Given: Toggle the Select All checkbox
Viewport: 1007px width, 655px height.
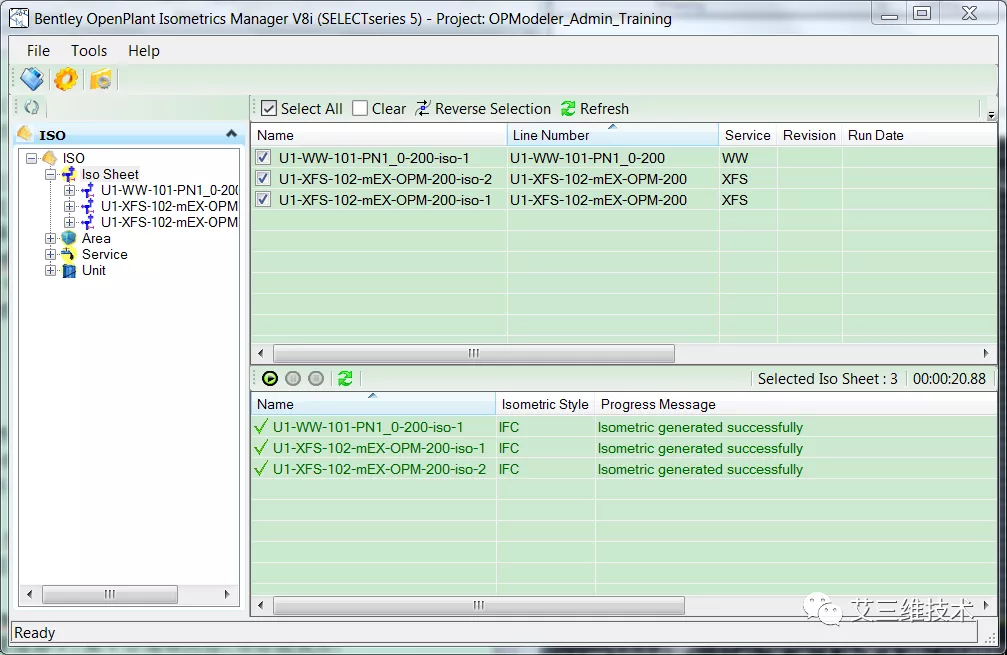Looking at the screenshot, I should pyautogui.click(x=269, y=108).
